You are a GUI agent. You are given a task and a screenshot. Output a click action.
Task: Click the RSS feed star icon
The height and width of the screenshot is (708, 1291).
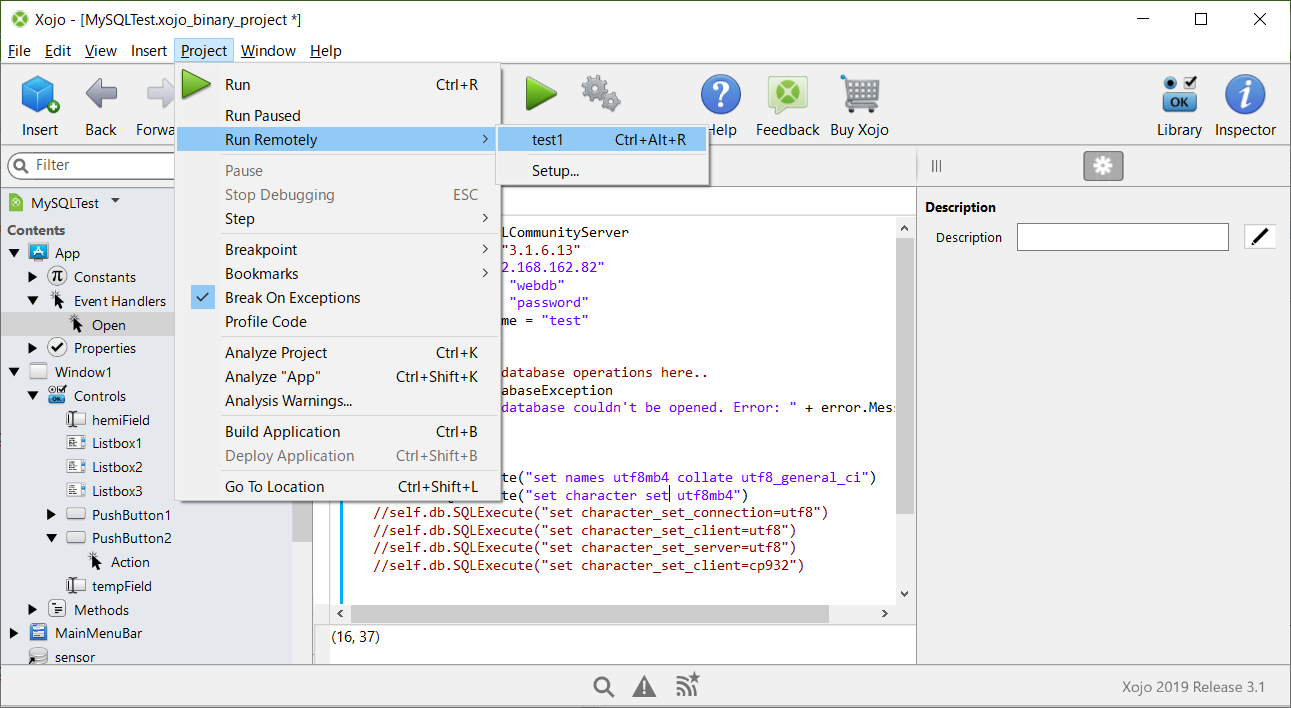pyautogui.click(x=688, y=685)
